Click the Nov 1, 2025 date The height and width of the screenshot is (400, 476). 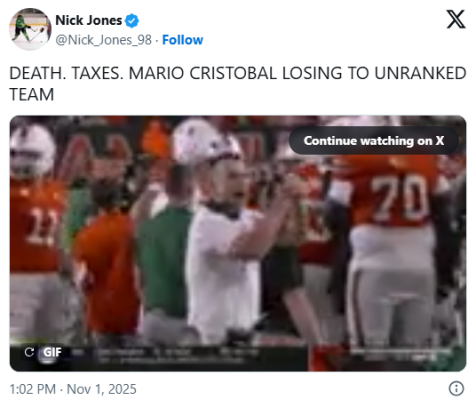point(102,389)
